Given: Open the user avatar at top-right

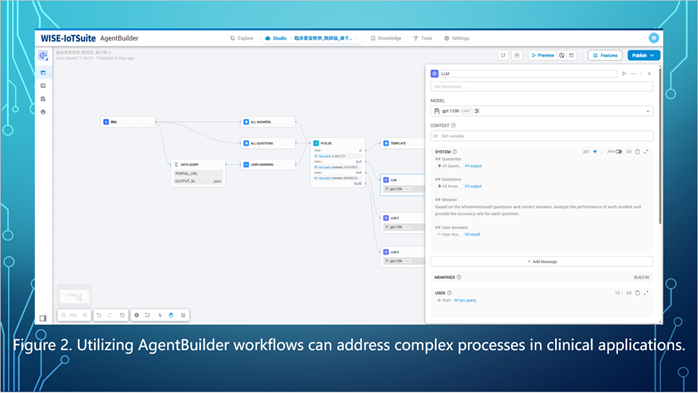Looking at the screenshot, I should (x=653, y=38).
